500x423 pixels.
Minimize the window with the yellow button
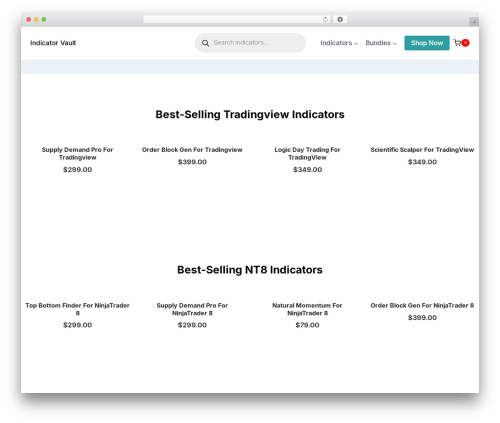(36, 20)
